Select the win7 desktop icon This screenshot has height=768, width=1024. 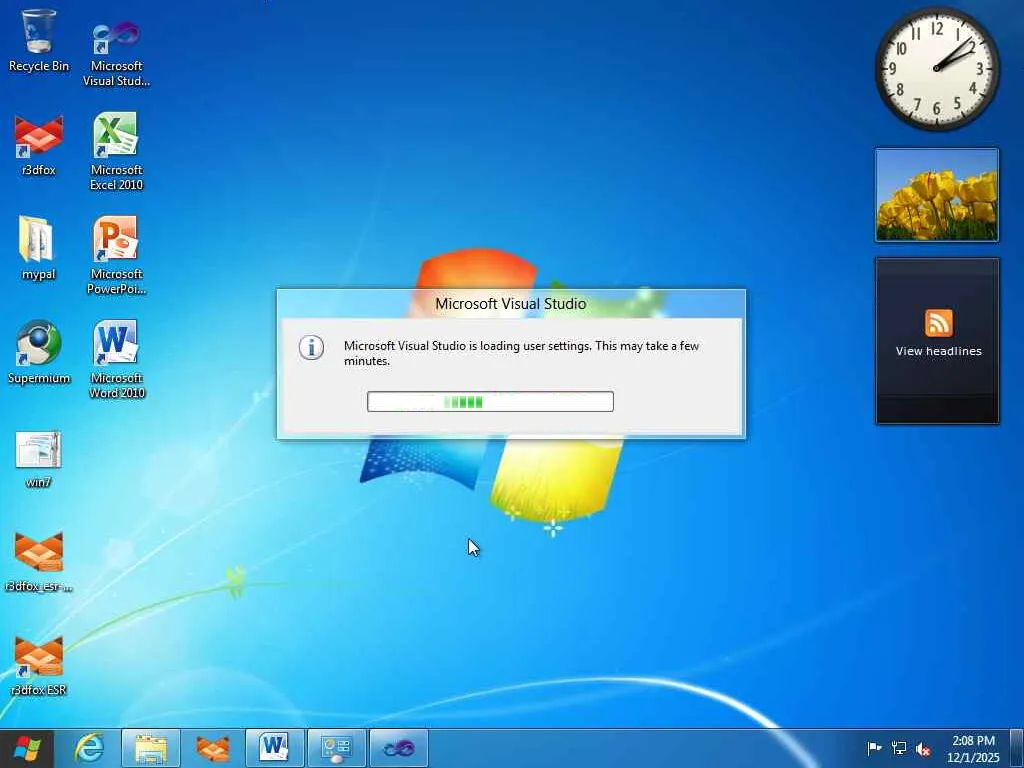39,459
